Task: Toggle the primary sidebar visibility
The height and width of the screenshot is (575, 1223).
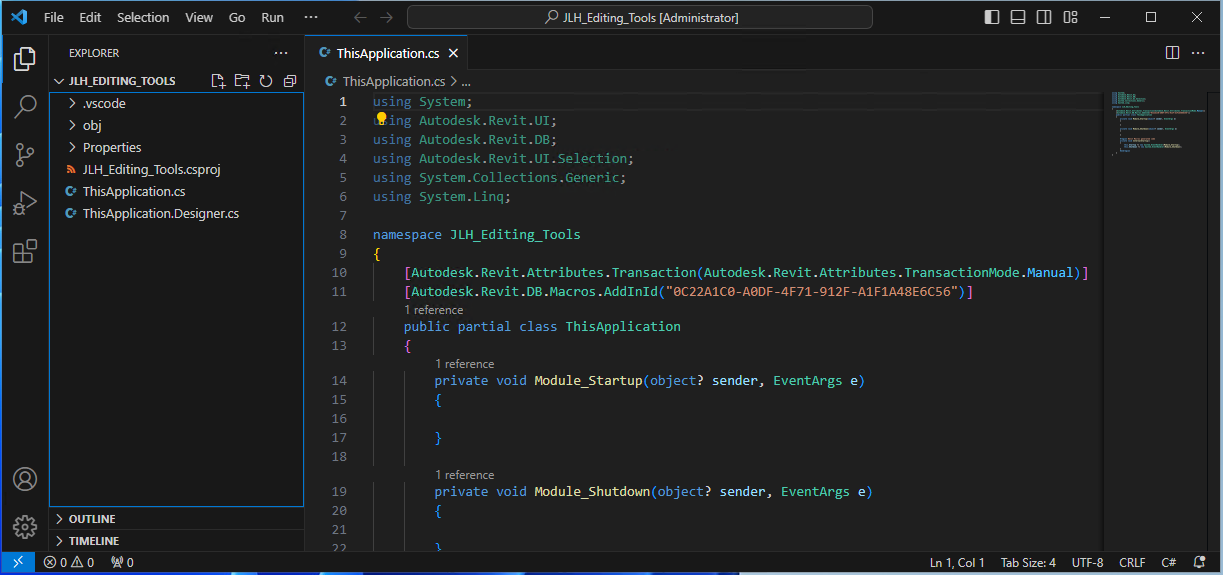Action: pos(992,17)
